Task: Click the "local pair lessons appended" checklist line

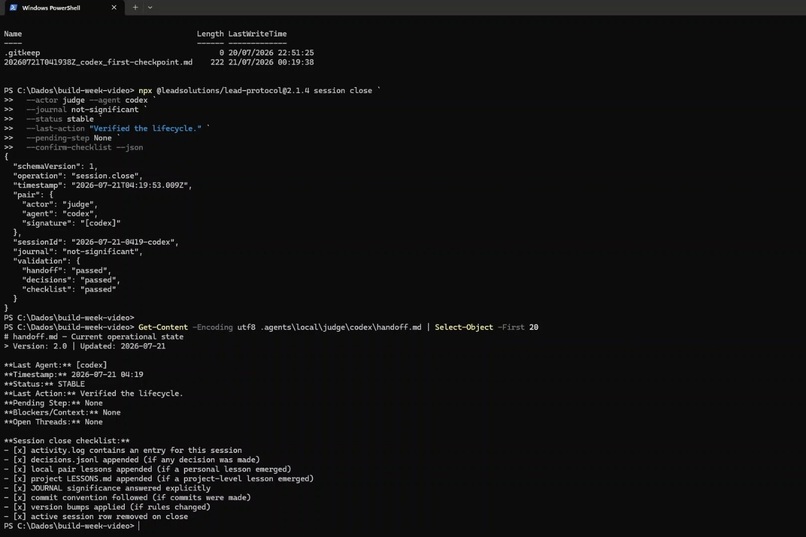Action: pos(148,469)
